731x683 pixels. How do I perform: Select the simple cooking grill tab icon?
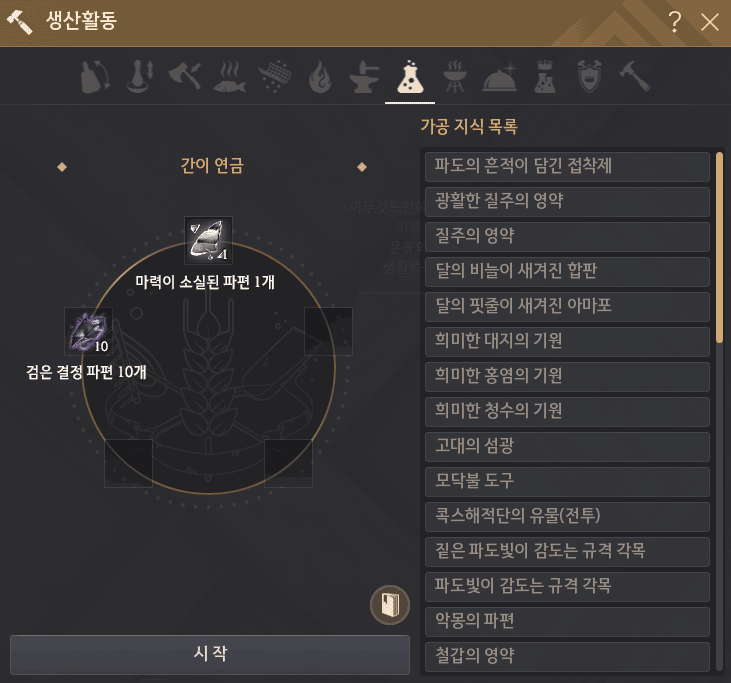point(455,77)
